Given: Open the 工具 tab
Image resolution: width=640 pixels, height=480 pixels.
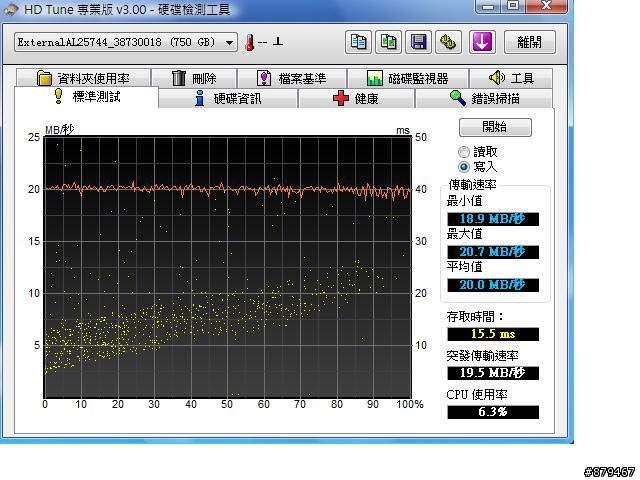Looking at the screenshot, I should (x=510, y=78).
